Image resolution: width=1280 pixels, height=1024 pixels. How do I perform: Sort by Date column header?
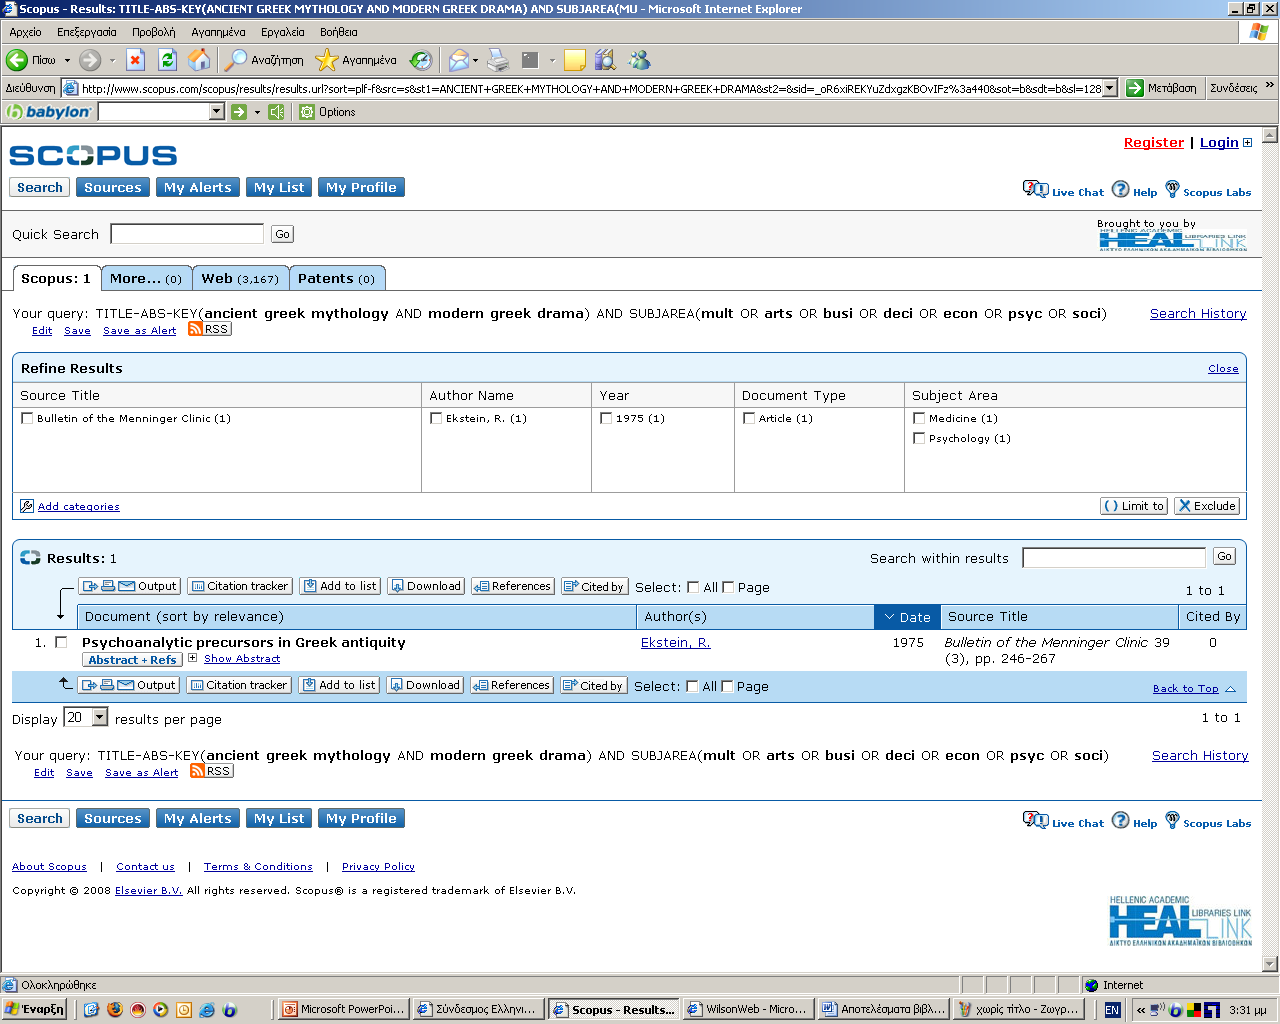[x=907, y=617]
